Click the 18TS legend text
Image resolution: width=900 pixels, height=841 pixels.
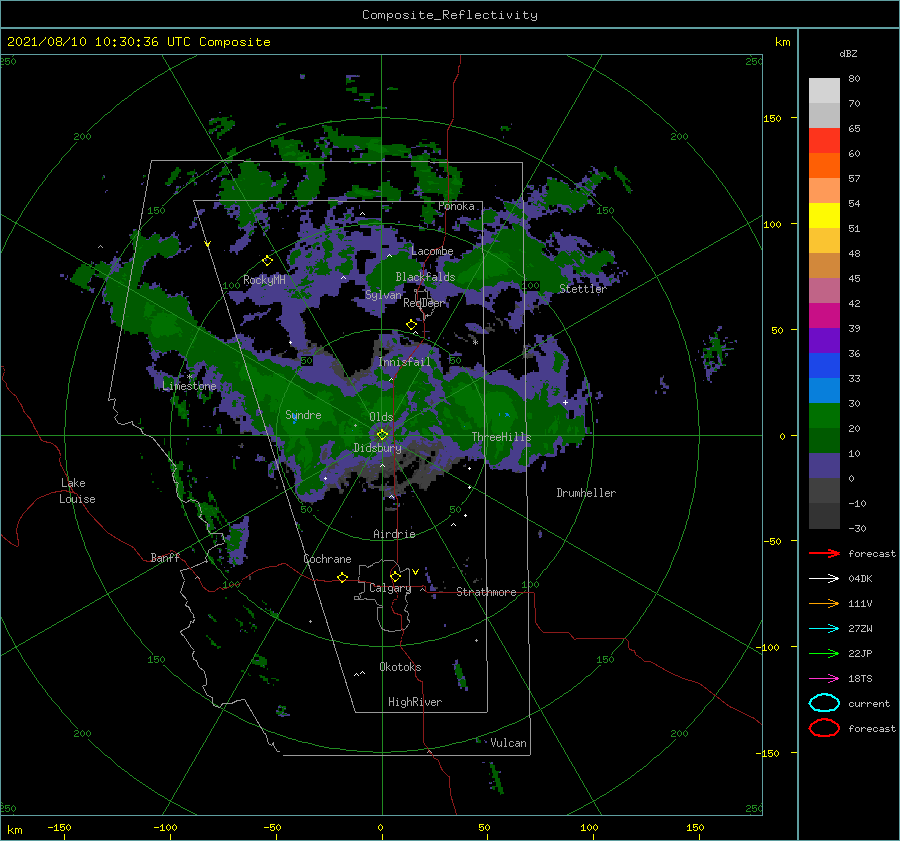(860, 679)
